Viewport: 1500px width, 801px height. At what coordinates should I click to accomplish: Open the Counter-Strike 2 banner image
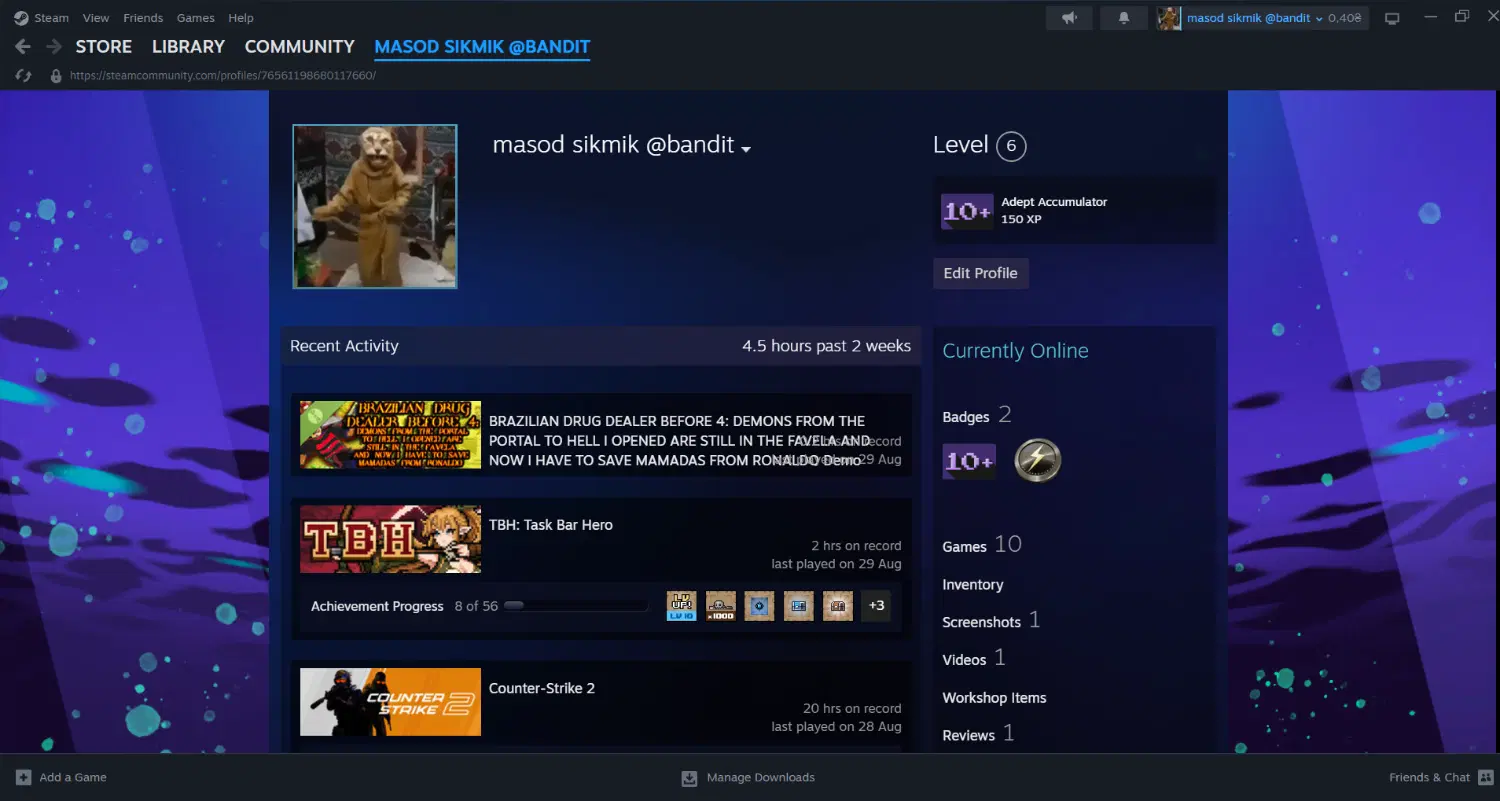click(x=390, y=702)
